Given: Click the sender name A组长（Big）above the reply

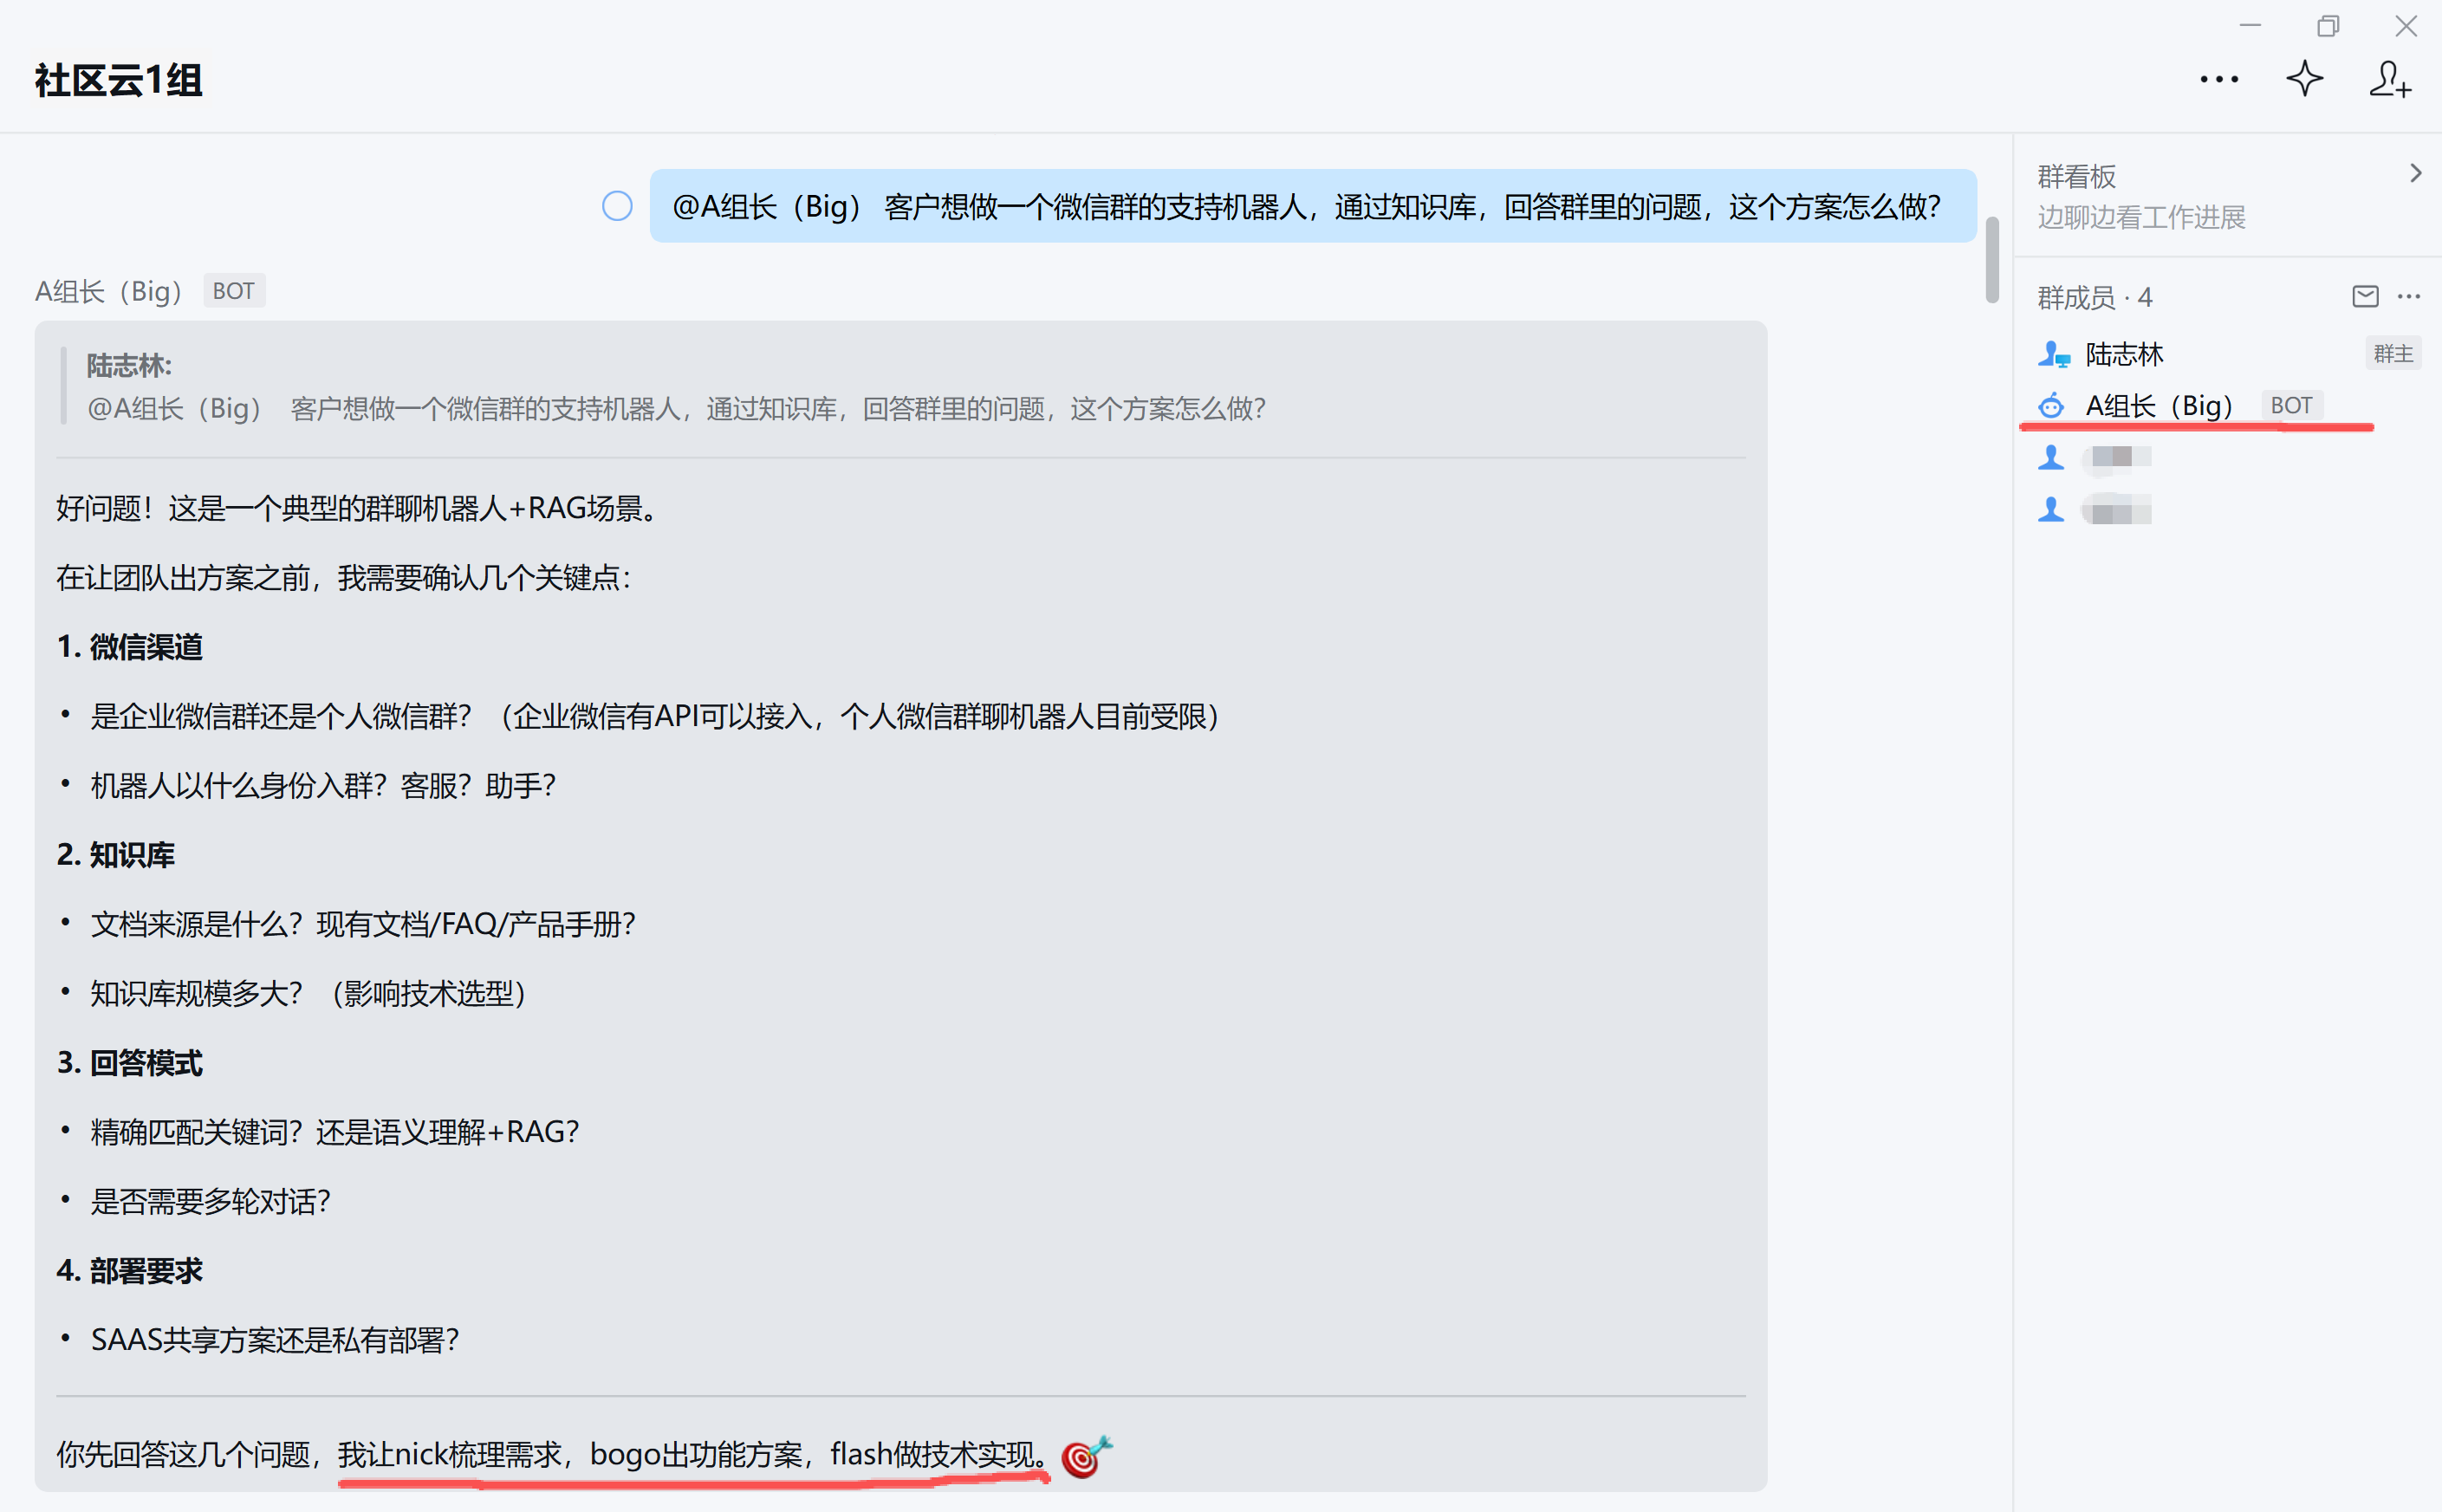Looking at the screenshot, I should [108, 291].
